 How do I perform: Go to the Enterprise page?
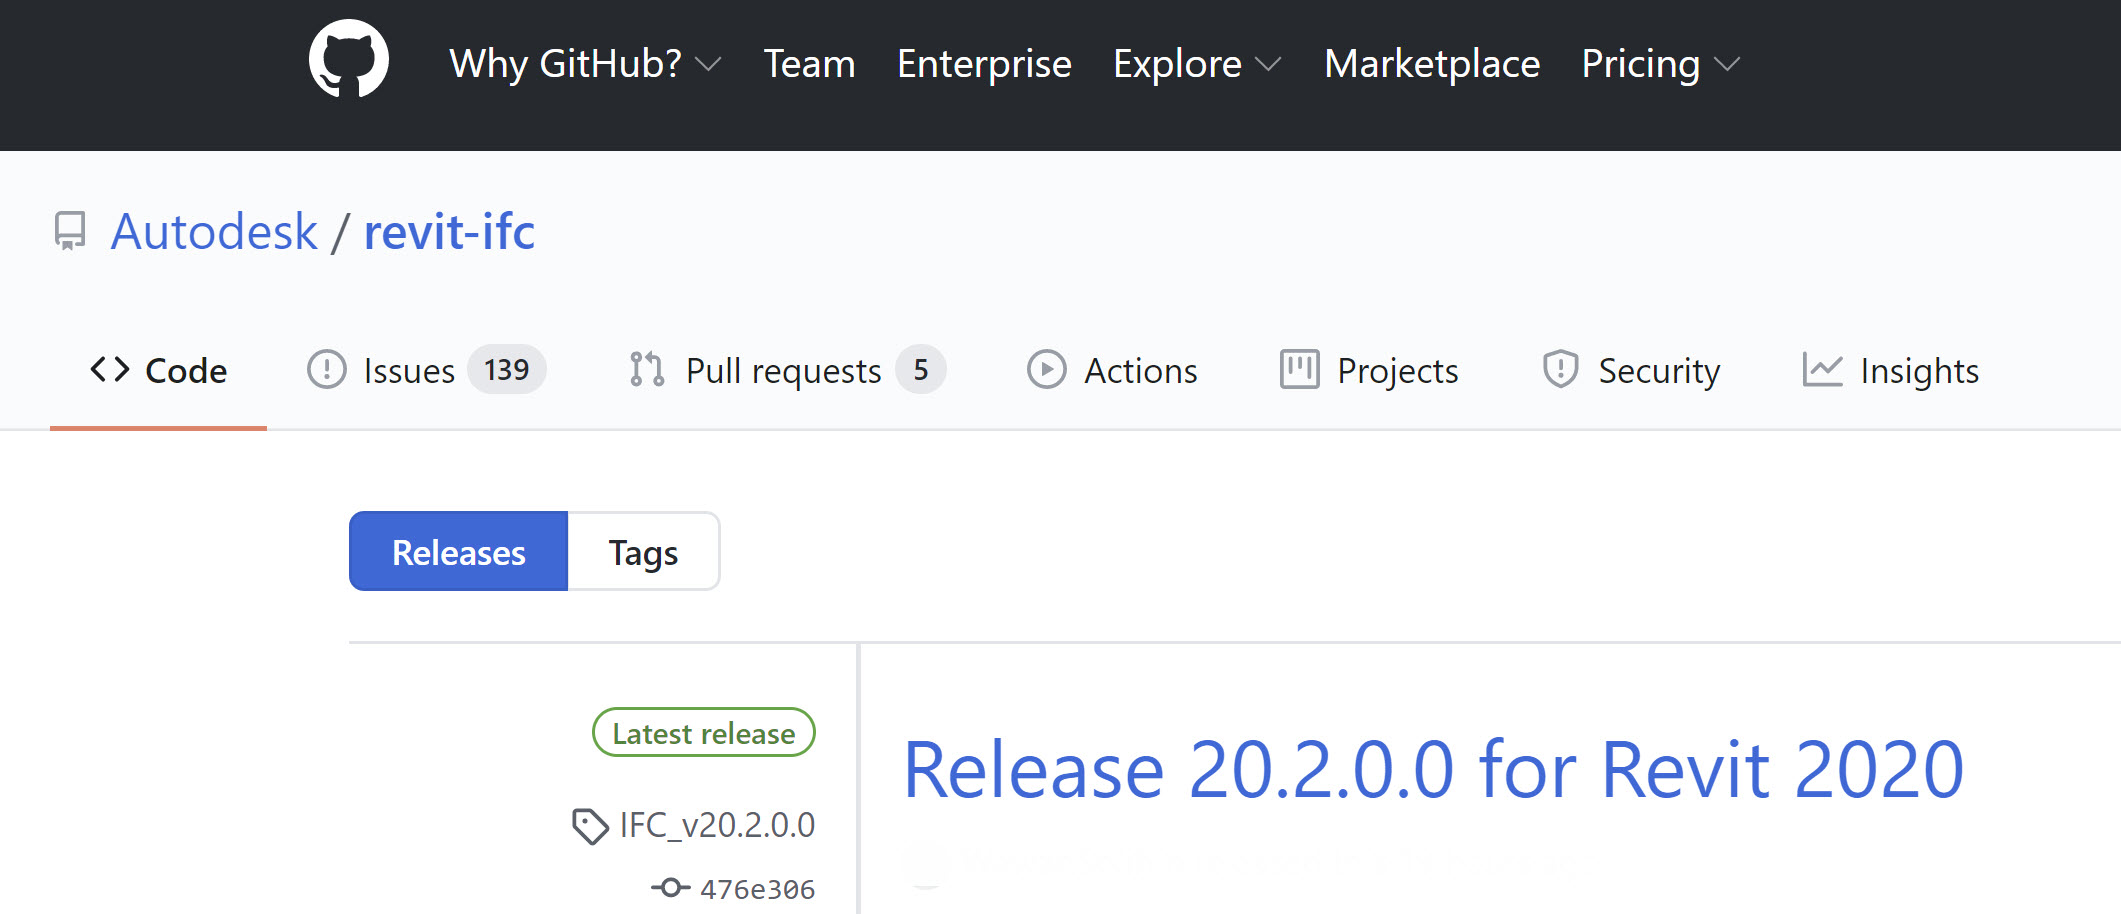coord(984,64)
